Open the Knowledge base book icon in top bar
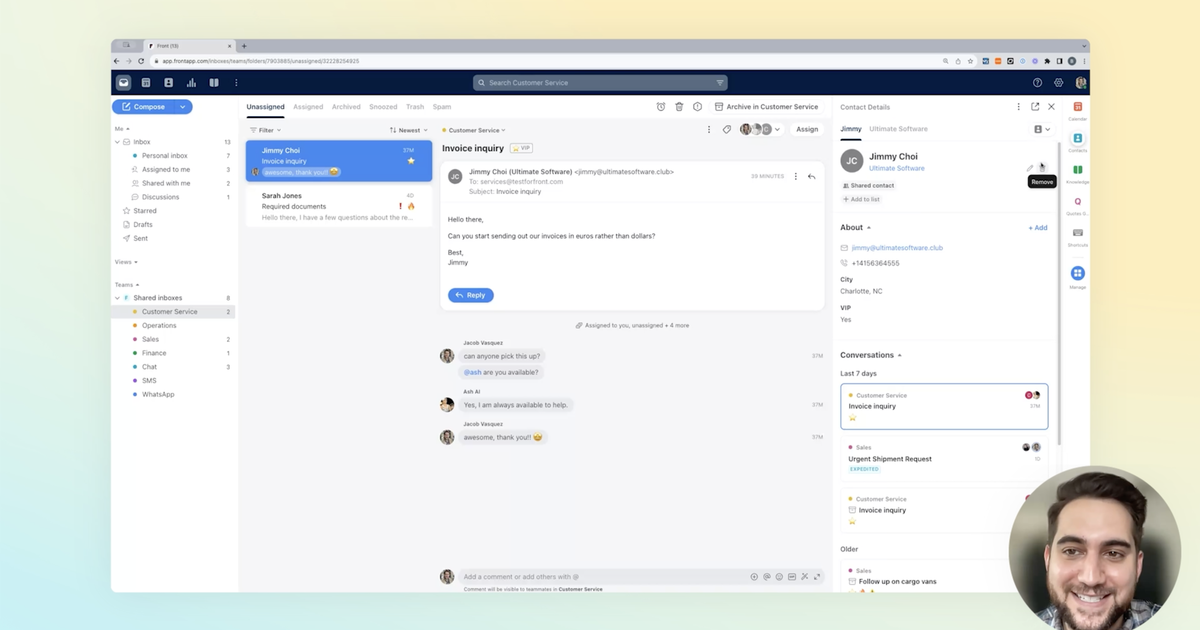1200x630 pixels. pyautogui.click(x=214, y=83)
